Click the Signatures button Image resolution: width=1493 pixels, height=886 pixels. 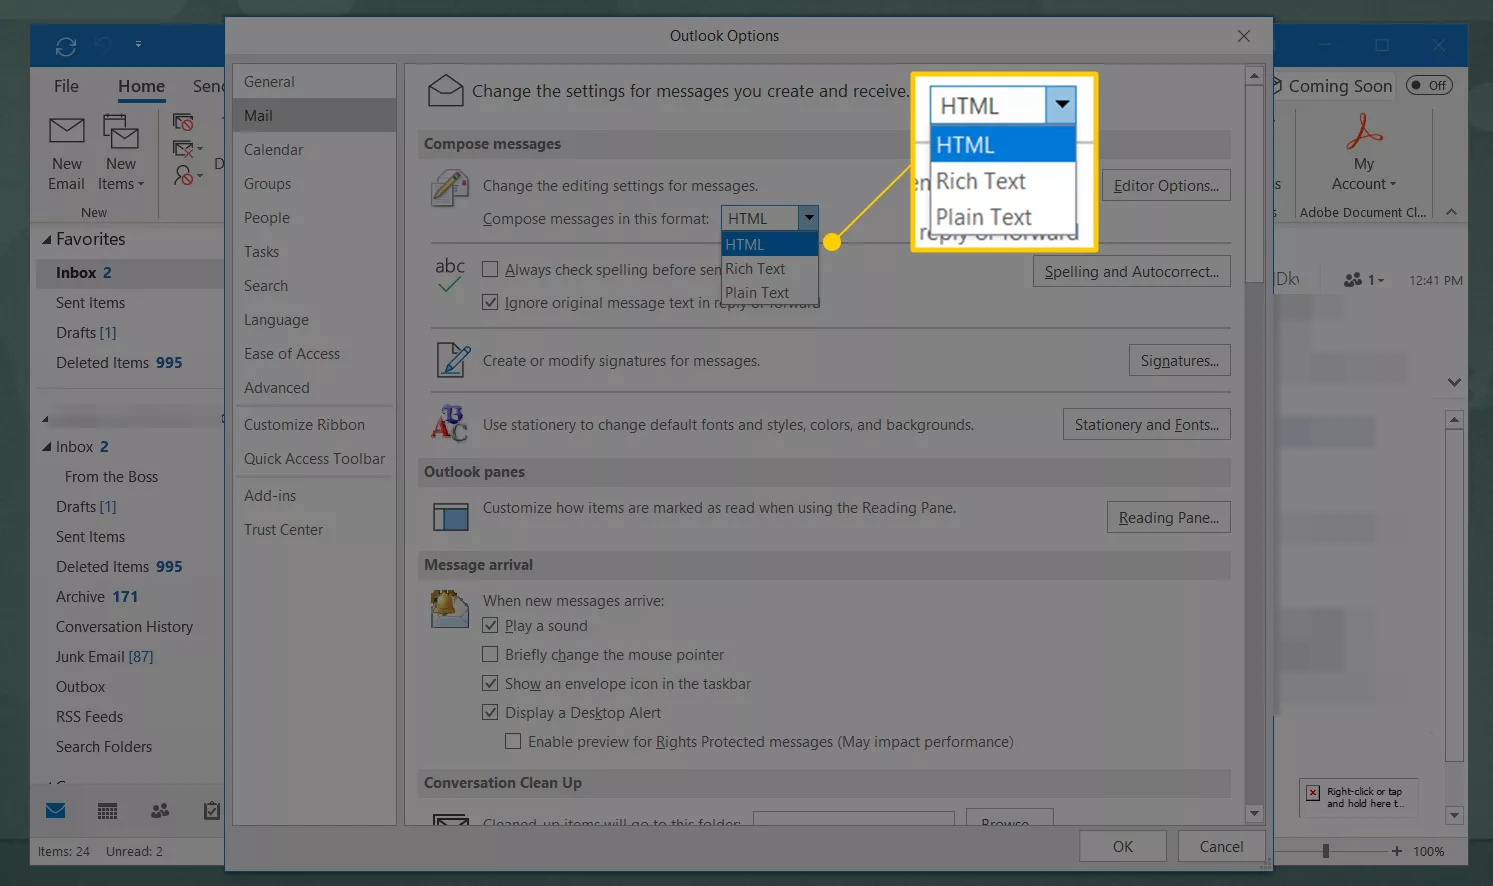pyautogui.click(x=1180, y=360)
